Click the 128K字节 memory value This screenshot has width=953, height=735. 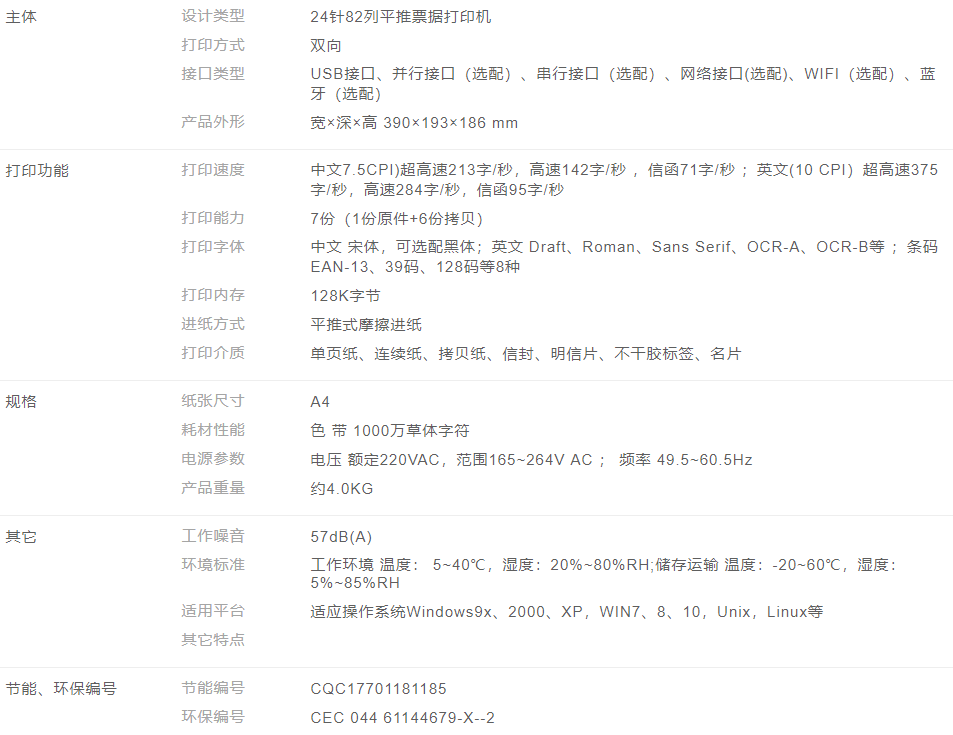point(345,296)
